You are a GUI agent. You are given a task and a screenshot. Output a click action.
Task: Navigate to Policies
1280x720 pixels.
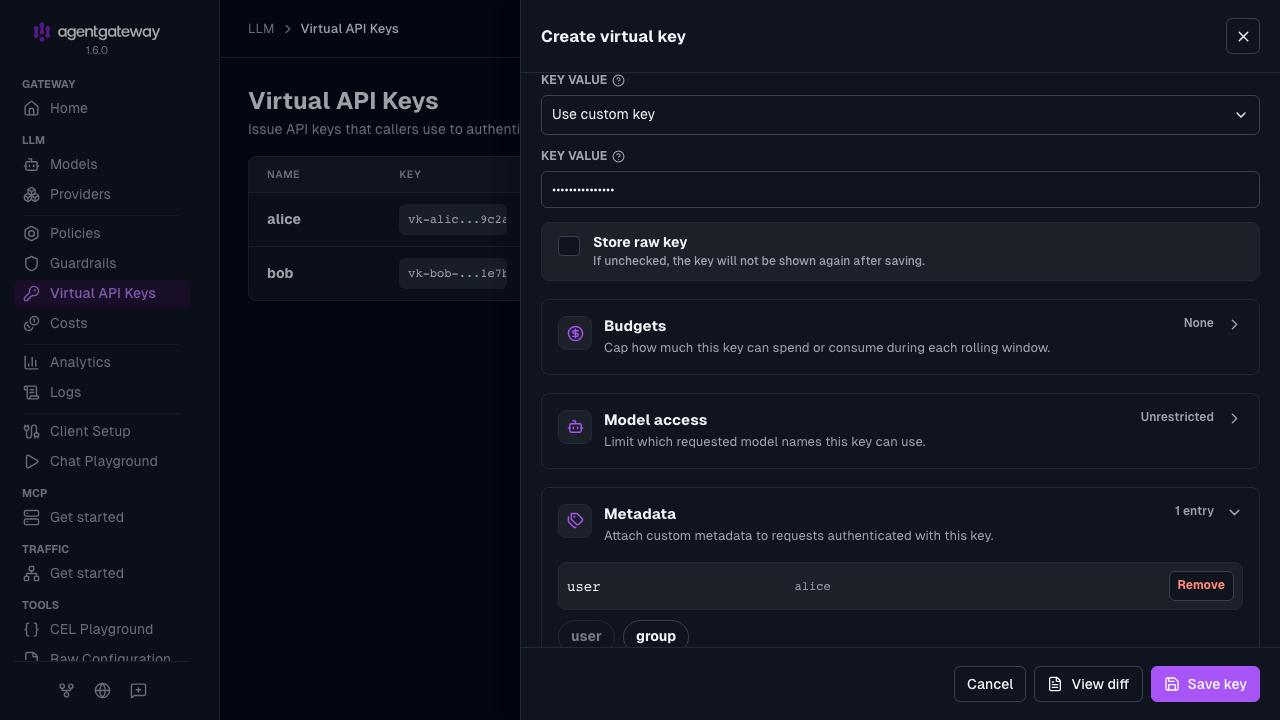pyautogui.click(x=102, y=233)
